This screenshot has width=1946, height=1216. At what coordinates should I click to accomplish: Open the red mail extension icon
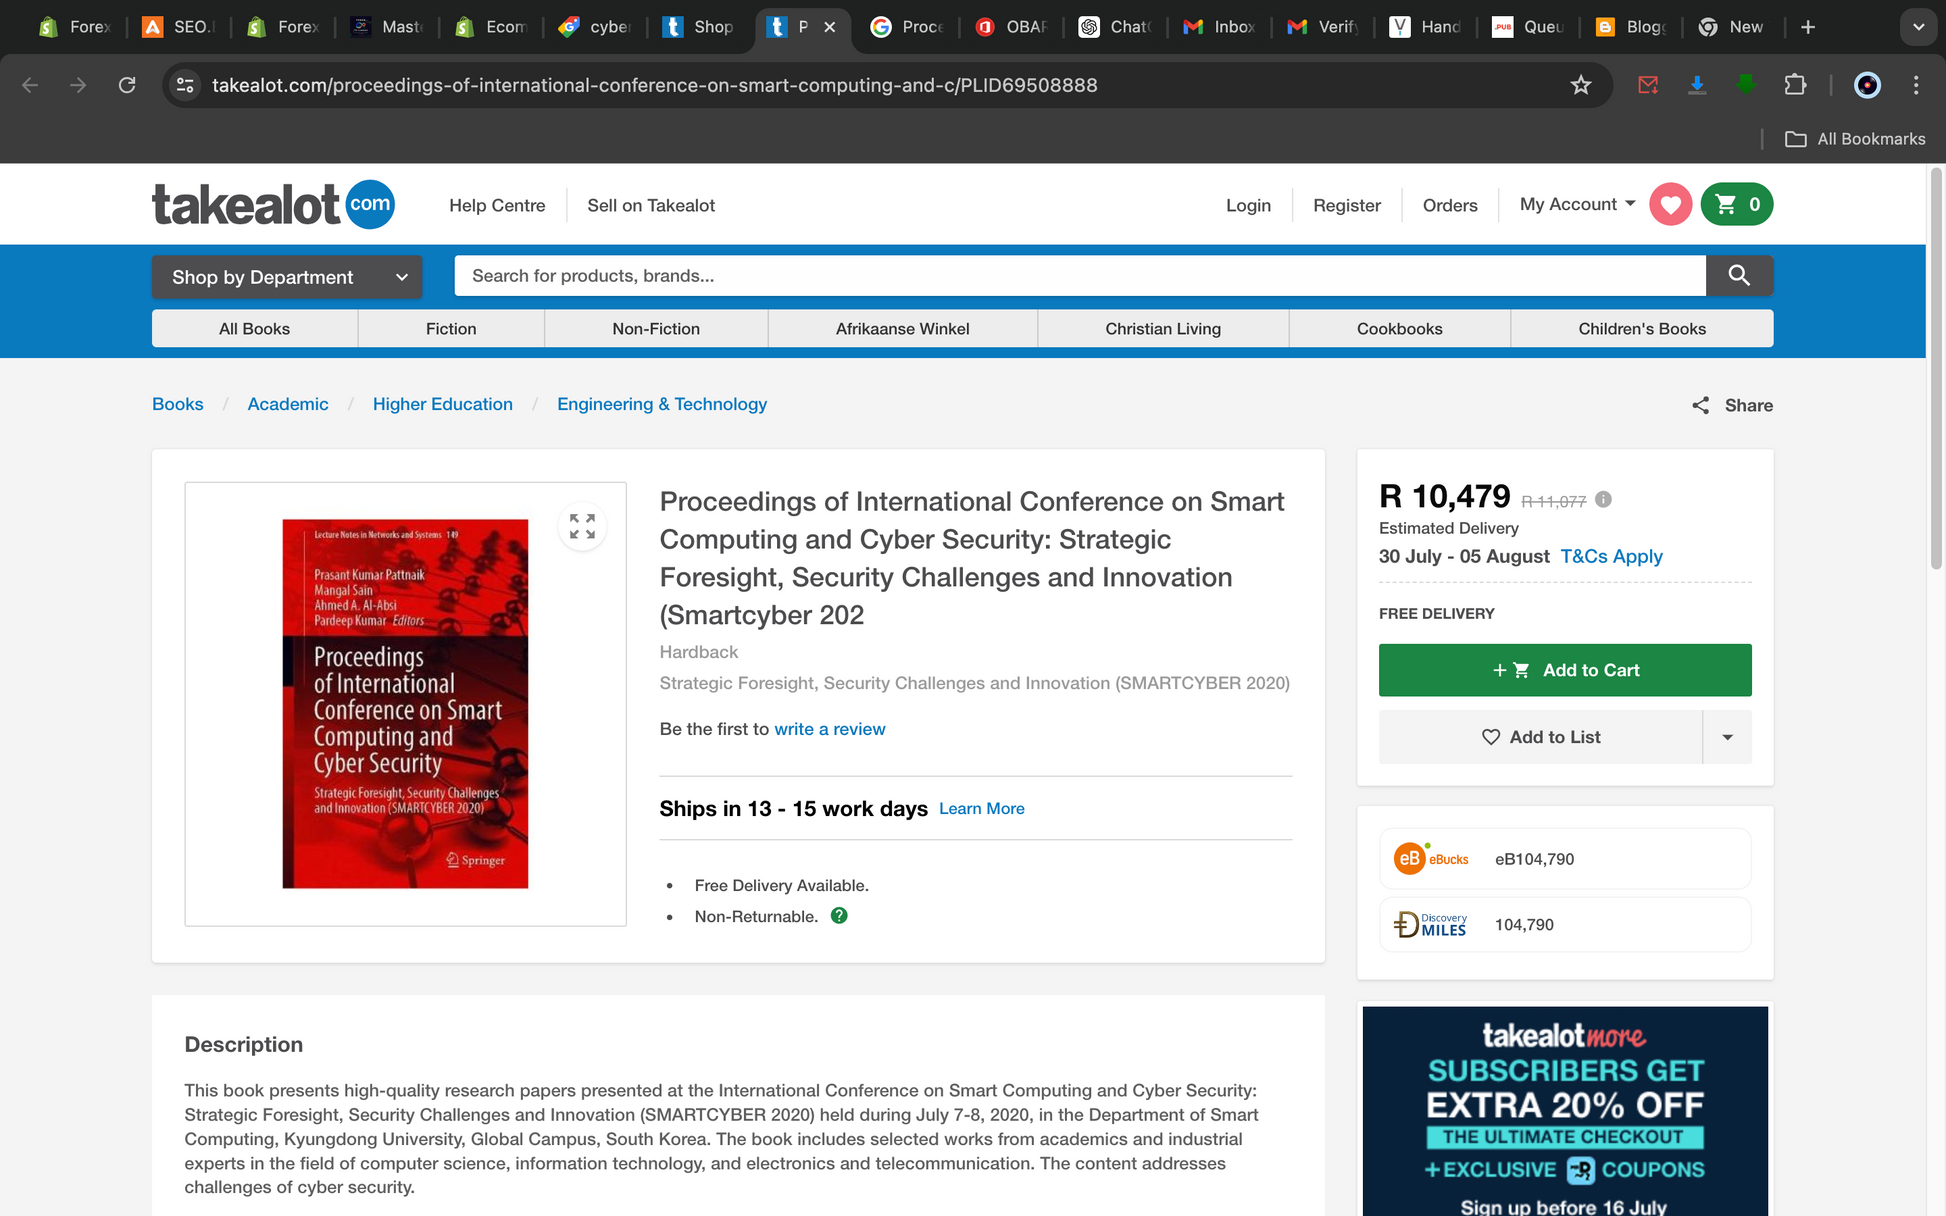click(1648, 85)
